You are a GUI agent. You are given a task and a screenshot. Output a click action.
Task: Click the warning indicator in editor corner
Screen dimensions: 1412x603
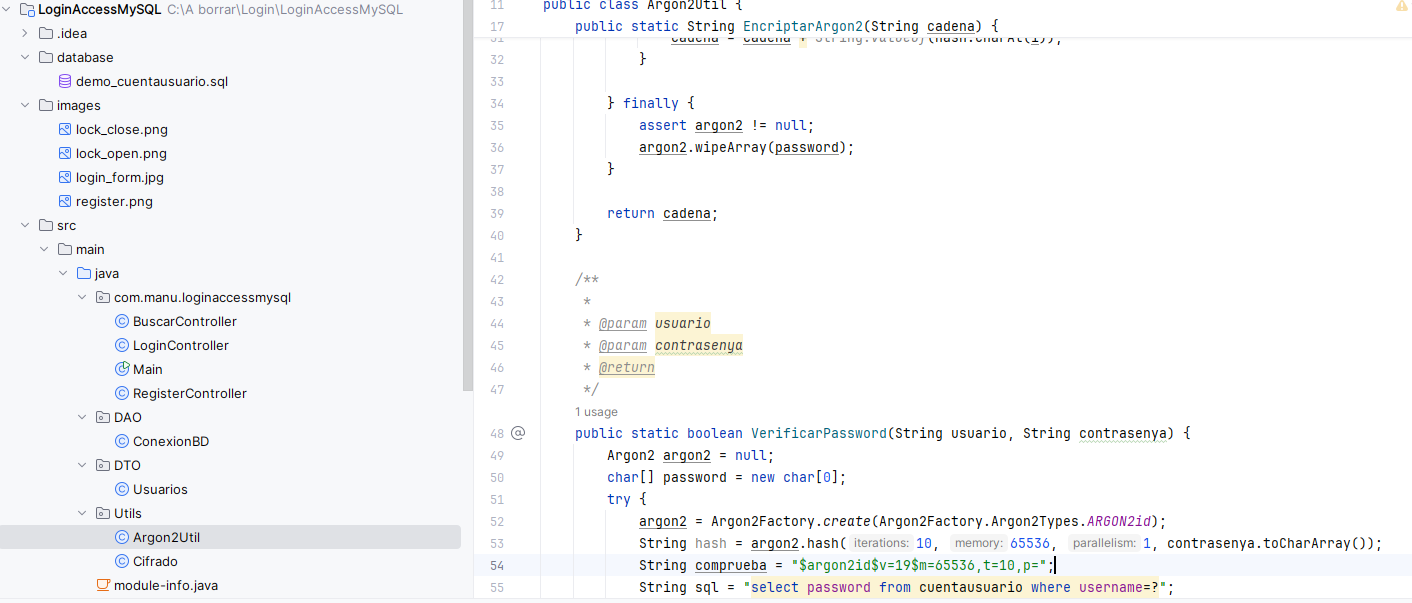[1401, 6]
